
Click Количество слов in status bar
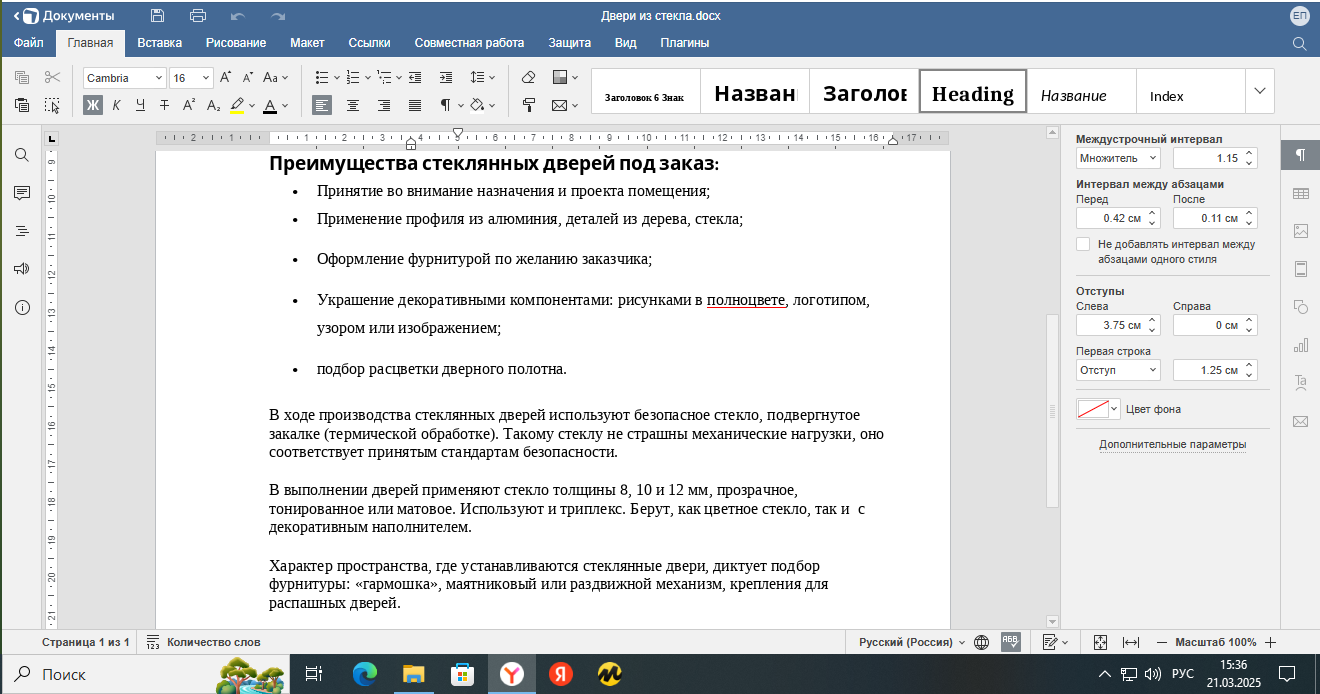(x=204, y=642)
